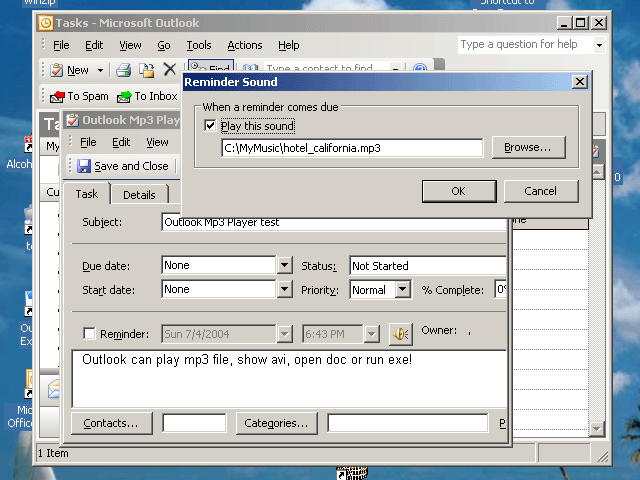Click the sound file path field
This screenshot has width=640, height=480.
click(x=352, y=148)
